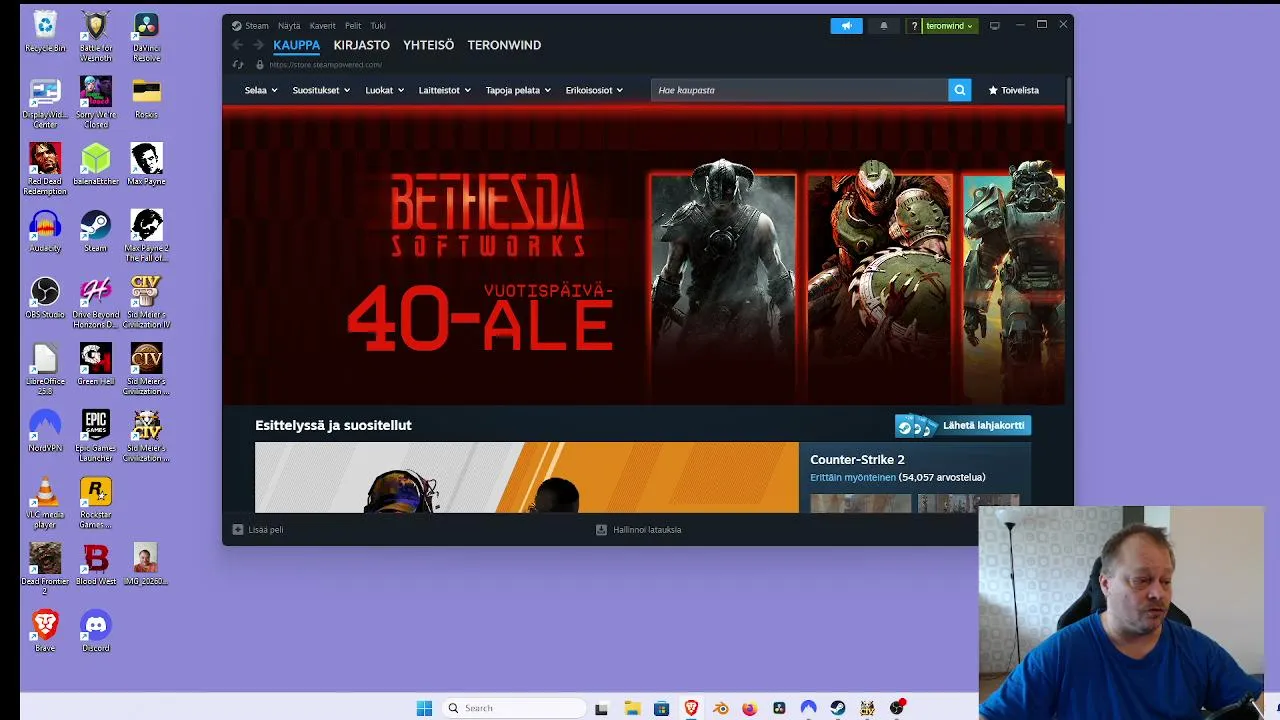Click the store search magnifier button

click(960, 90)
